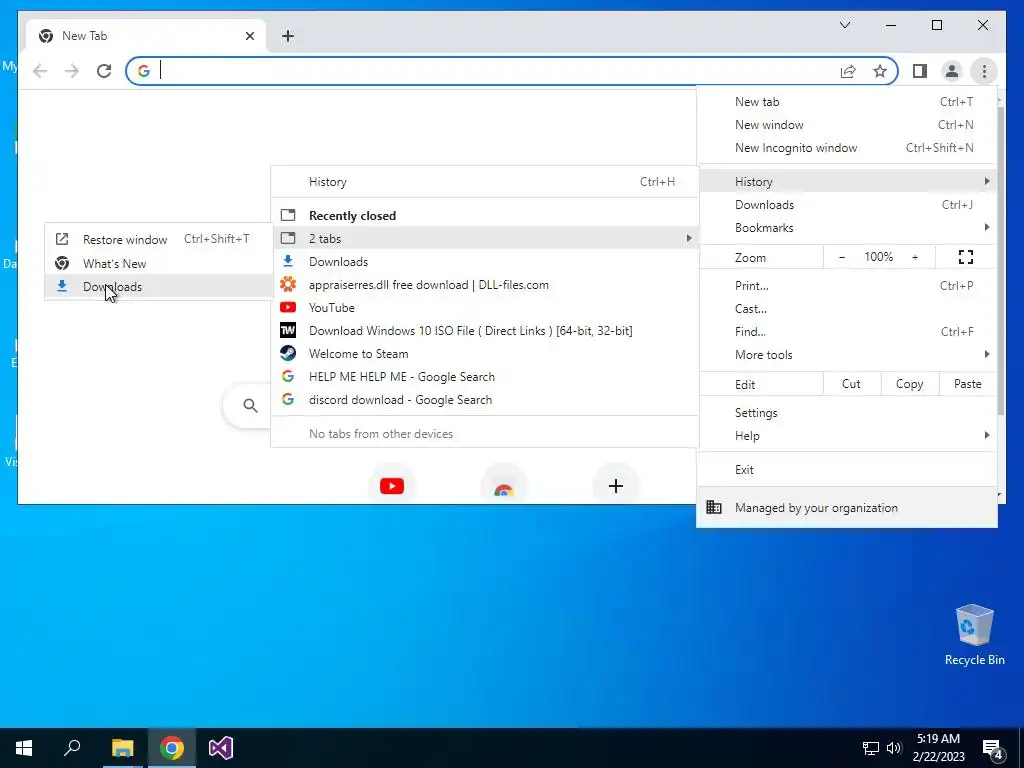1024x768 pixels.
Task: Open full History page with Ctrl+H entry
Action: click(x=485, y=182)
